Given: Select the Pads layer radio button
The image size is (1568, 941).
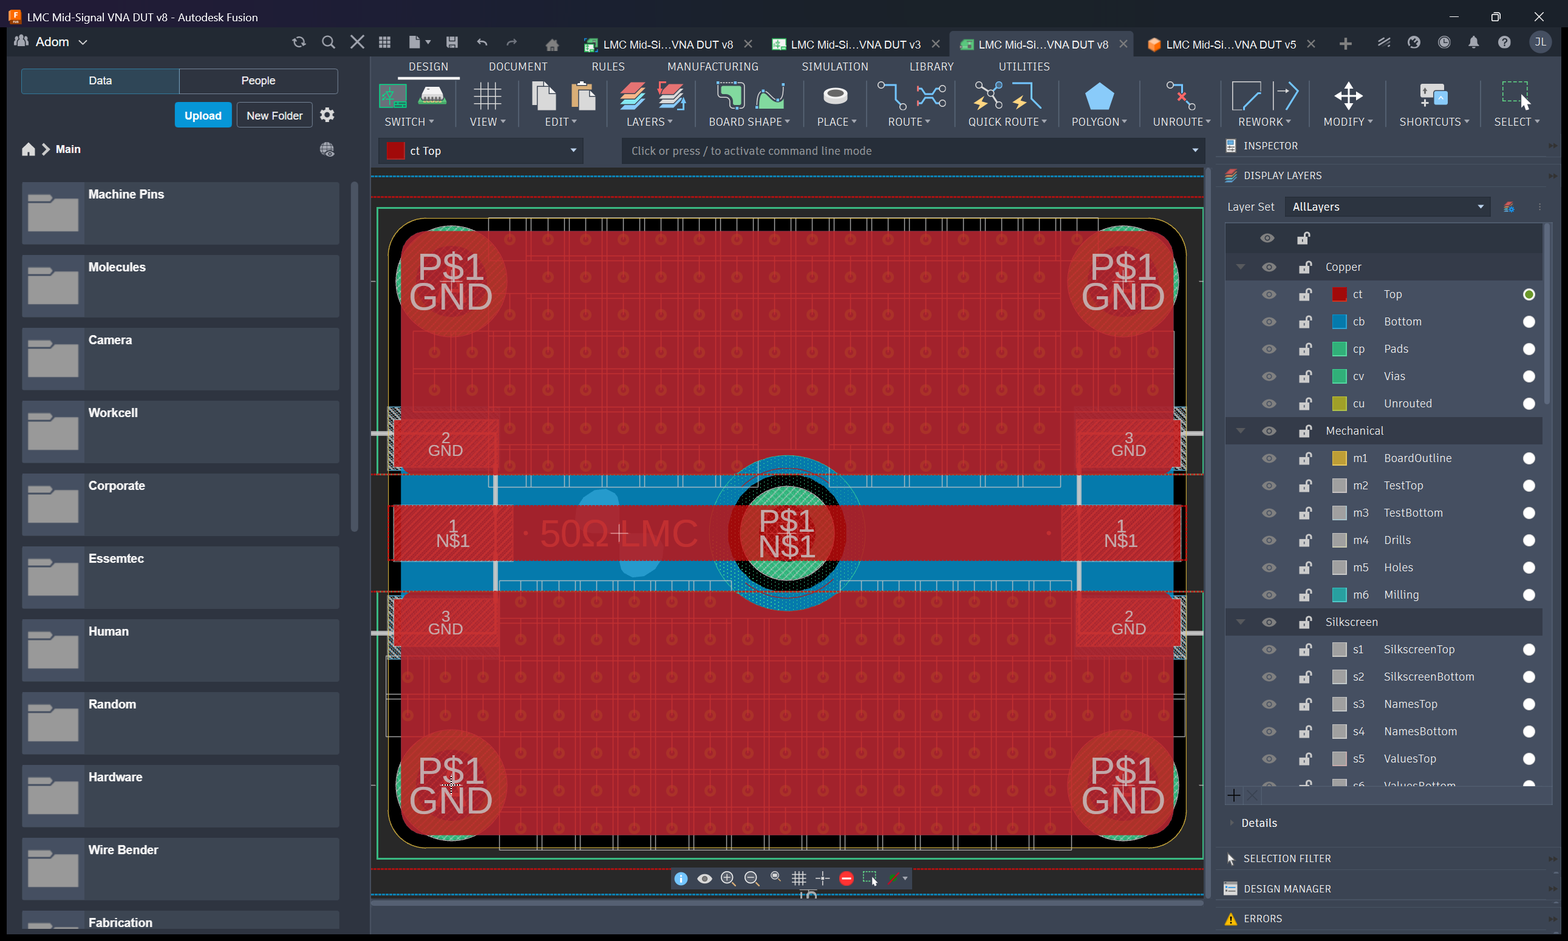Looking at the screenshot, I should click(1528, 349).
